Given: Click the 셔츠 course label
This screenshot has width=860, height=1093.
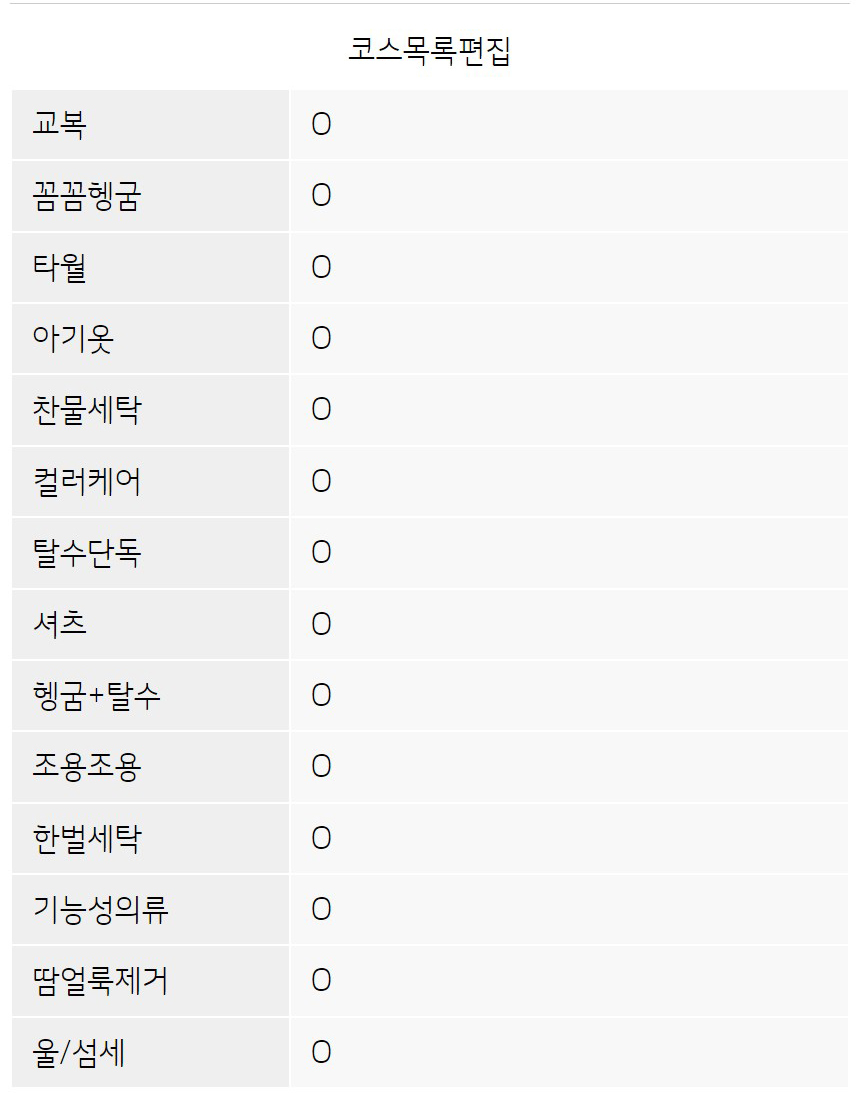Looking at the screenshot, I should pos(60,624).
